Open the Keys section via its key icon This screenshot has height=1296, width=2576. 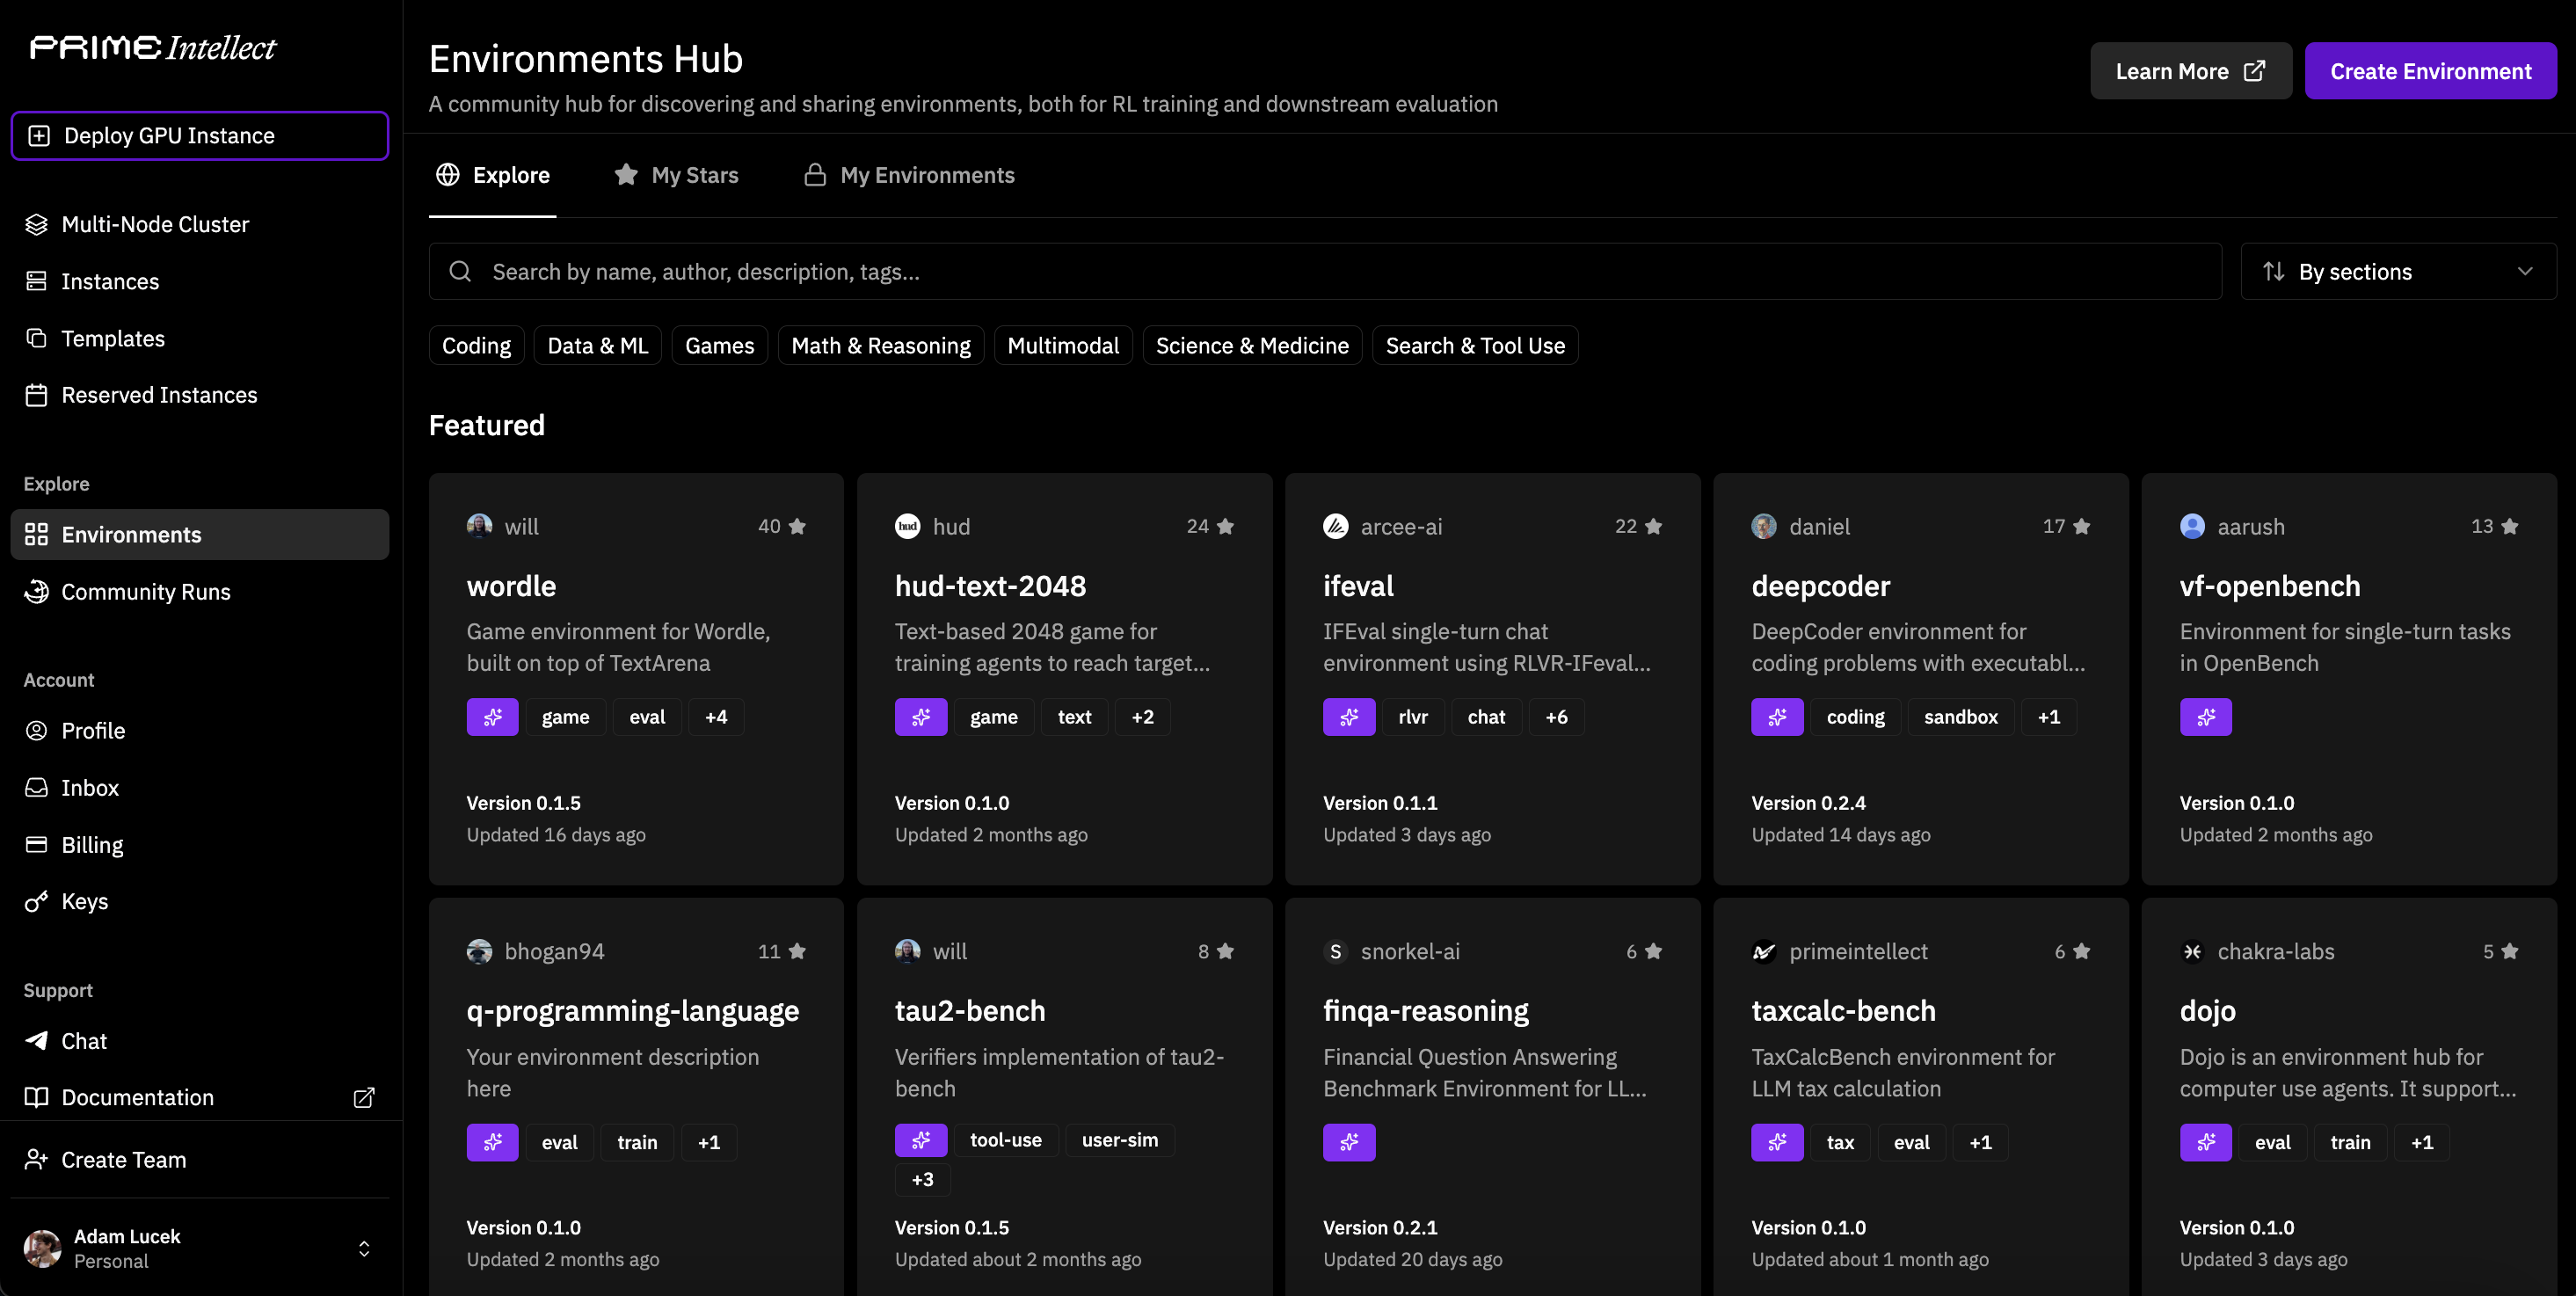(37, 901)
